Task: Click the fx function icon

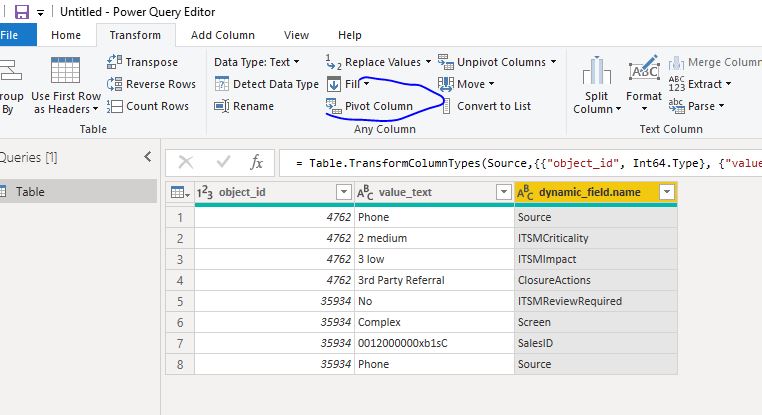Action: 257,162
